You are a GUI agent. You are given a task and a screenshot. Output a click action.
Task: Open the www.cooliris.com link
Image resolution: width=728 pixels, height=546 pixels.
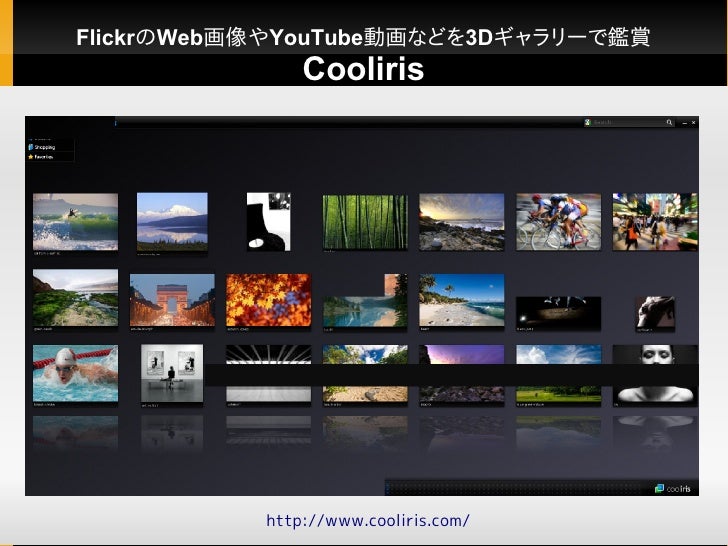pos(368,520)
